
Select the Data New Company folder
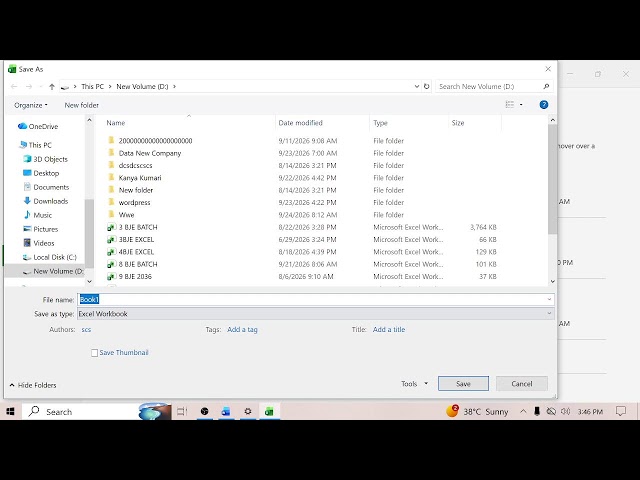tap(150, 153)
